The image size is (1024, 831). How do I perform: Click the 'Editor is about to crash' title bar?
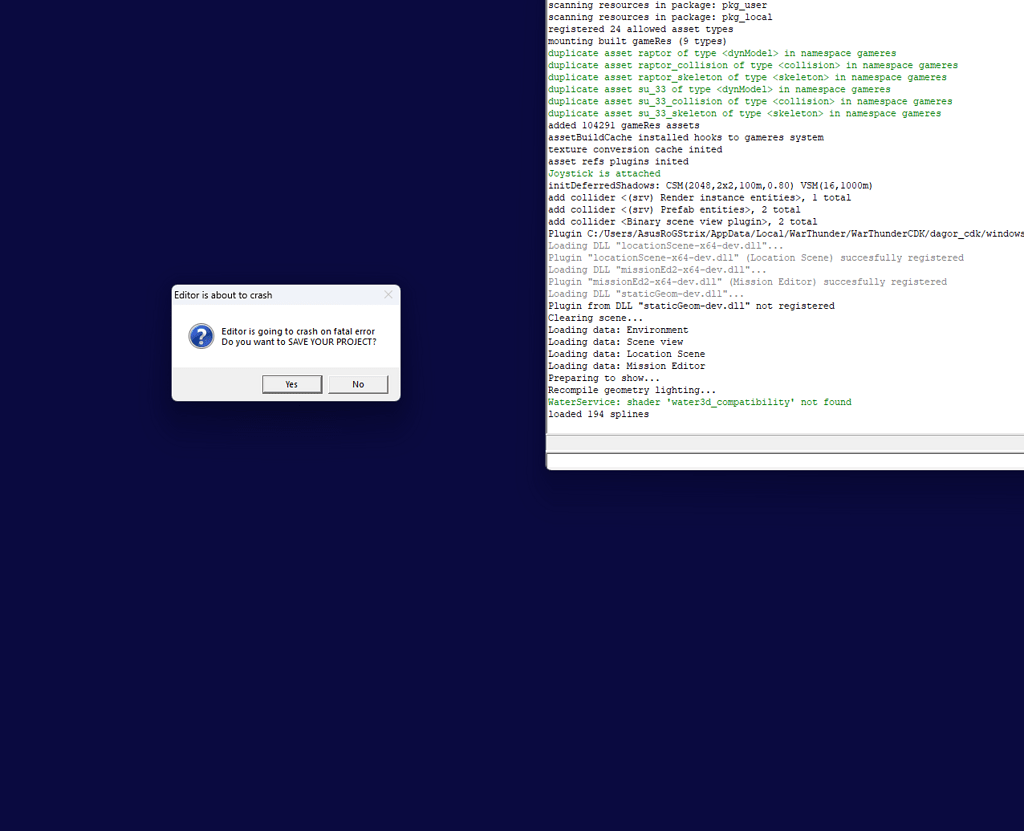tap(270, 295)
